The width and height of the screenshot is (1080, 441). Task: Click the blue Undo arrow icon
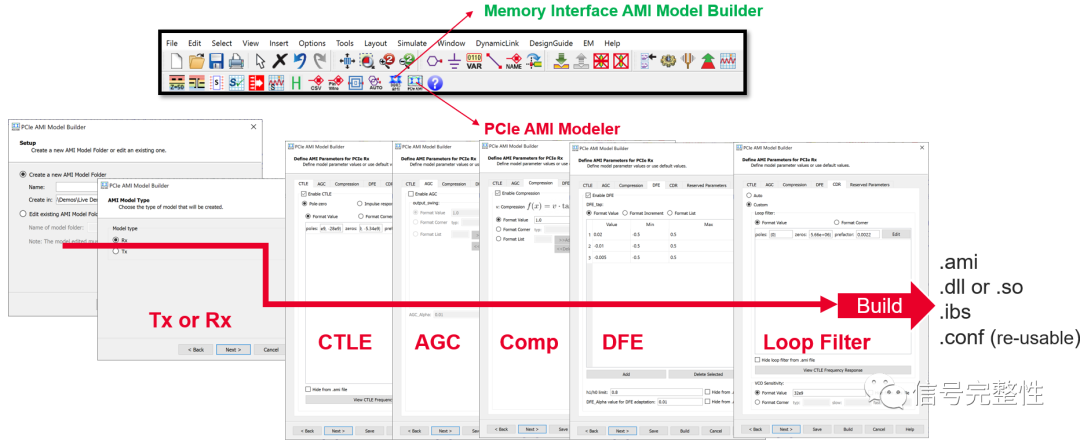coord(300,61)
